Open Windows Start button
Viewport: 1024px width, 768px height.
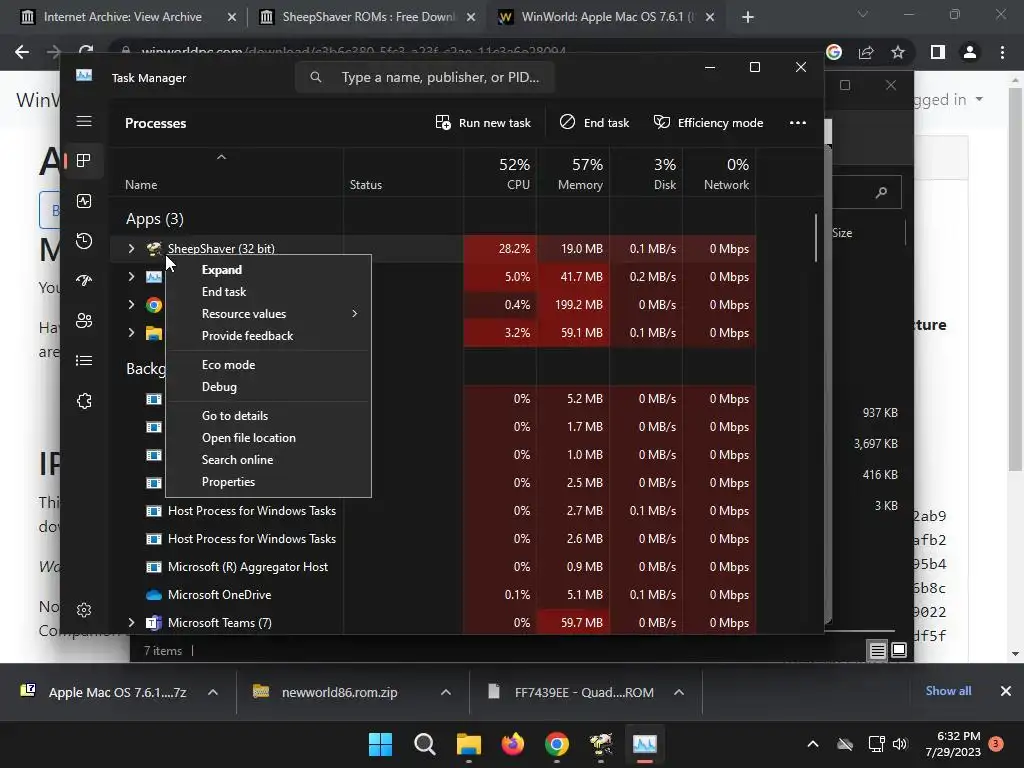[x=380, y=744]
